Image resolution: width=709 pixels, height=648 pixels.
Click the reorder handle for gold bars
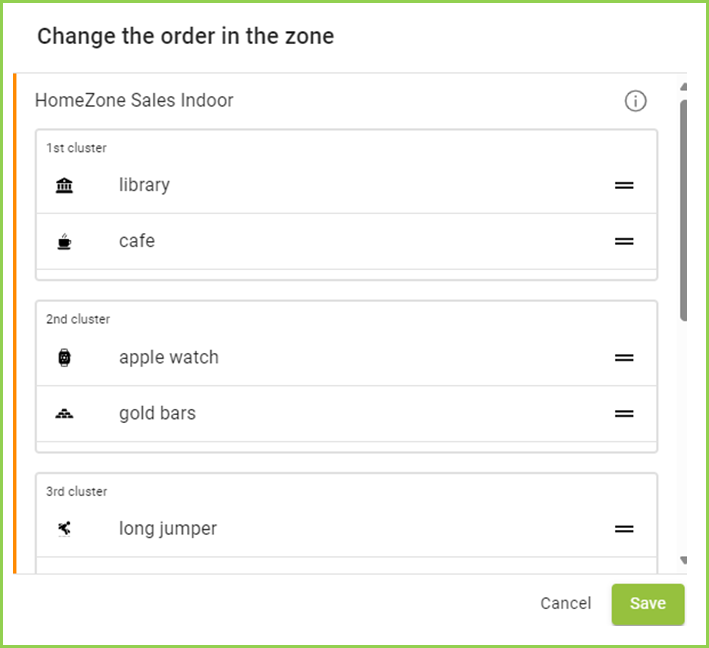(624, 413)
